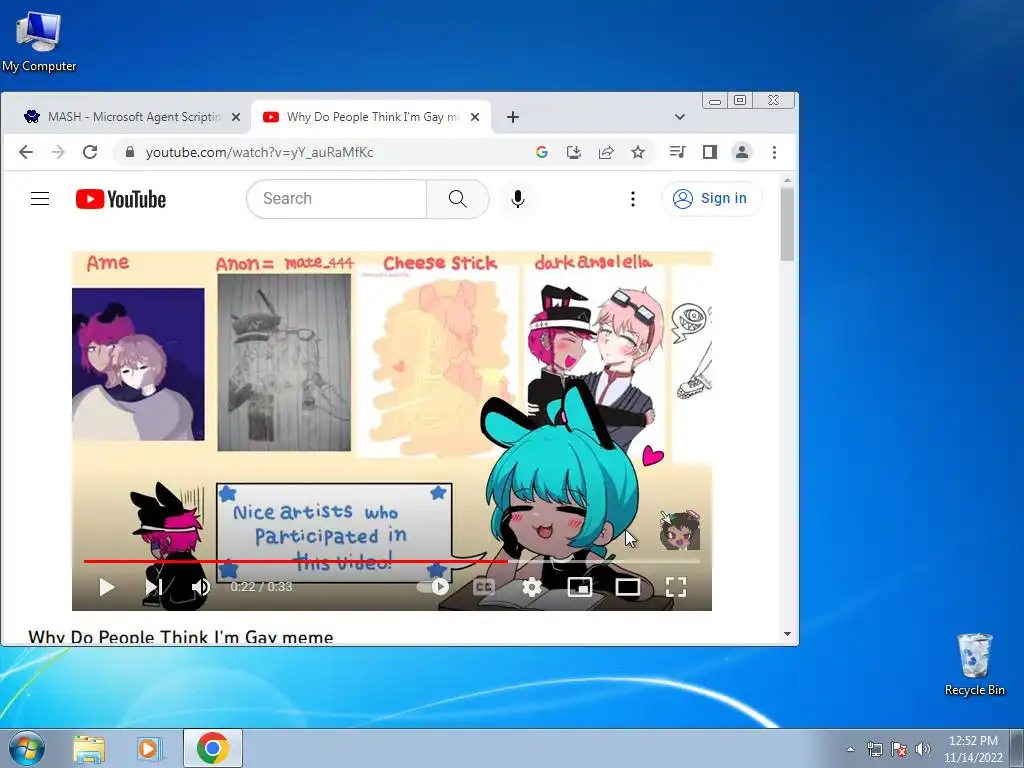Open the My Computer desktop icon
The height and width of the screenshot is (768, 1024).
[39, 41]
